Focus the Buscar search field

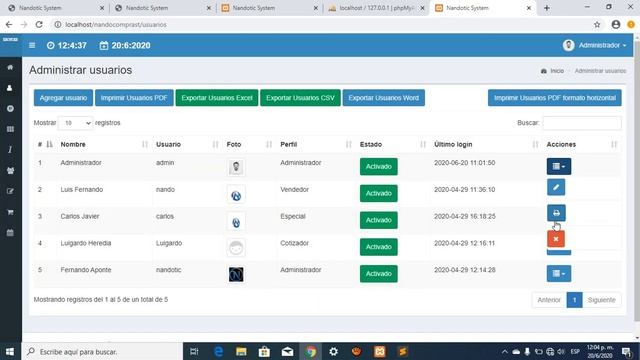coord(582,123)
